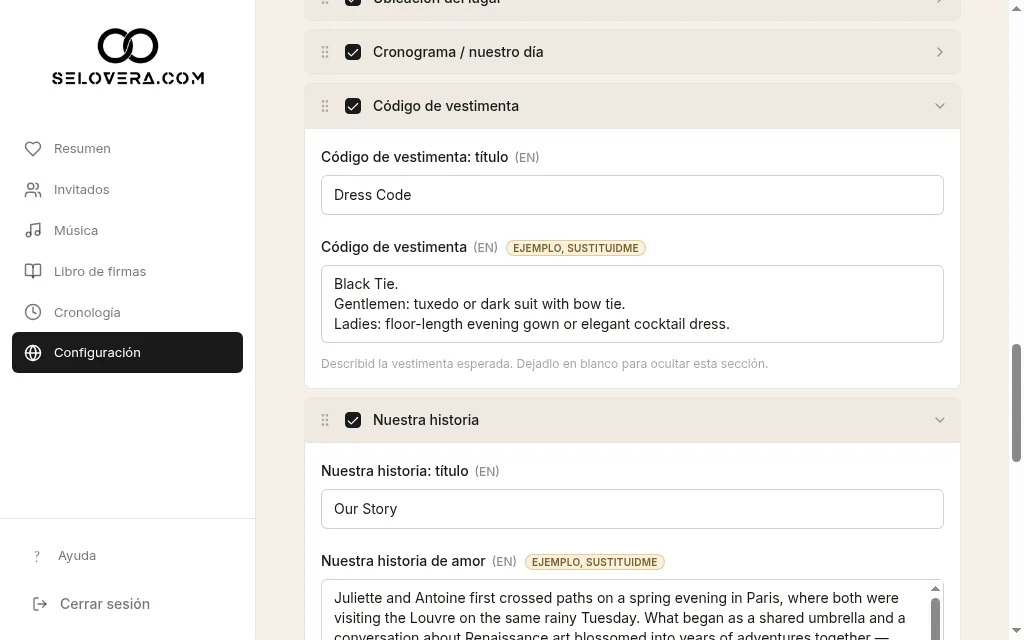
Task: Select the Configuración menu item
Action: [x=127, y=353]
